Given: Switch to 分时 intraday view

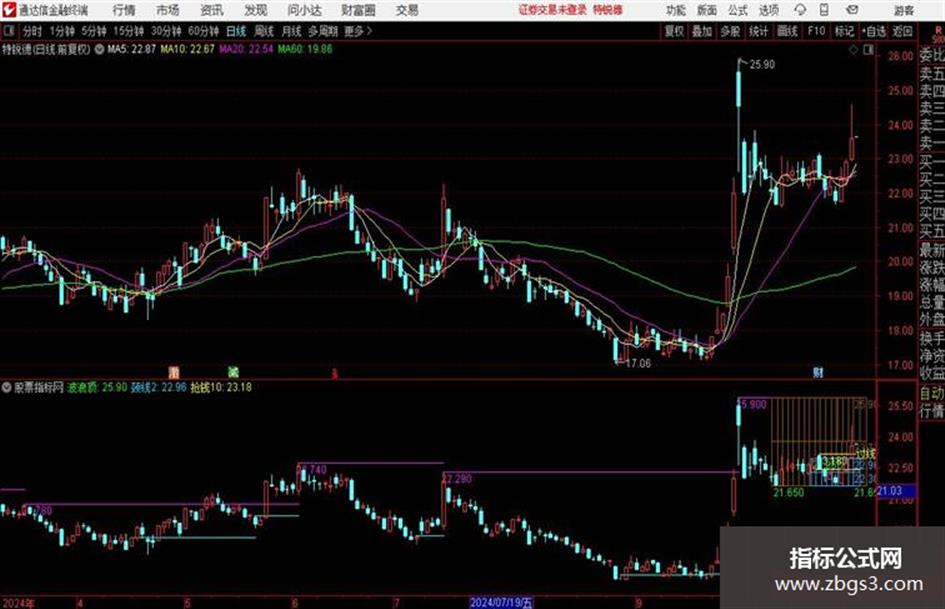Looking at the screenshot, I should coord(32,31).
